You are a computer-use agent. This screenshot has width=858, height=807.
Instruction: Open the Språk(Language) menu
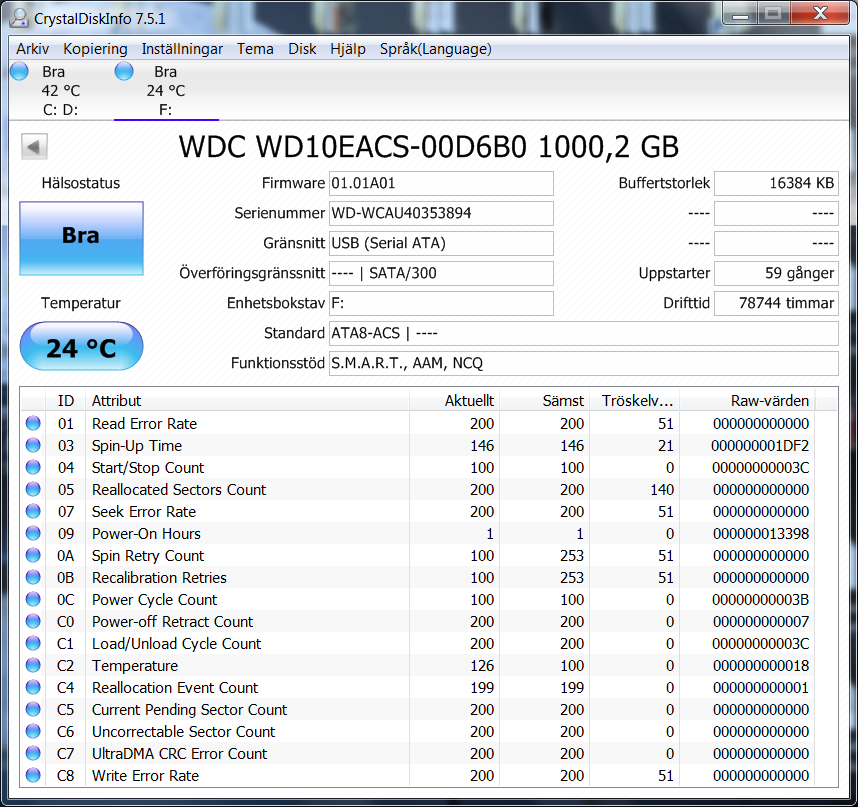tap(436, 49)
